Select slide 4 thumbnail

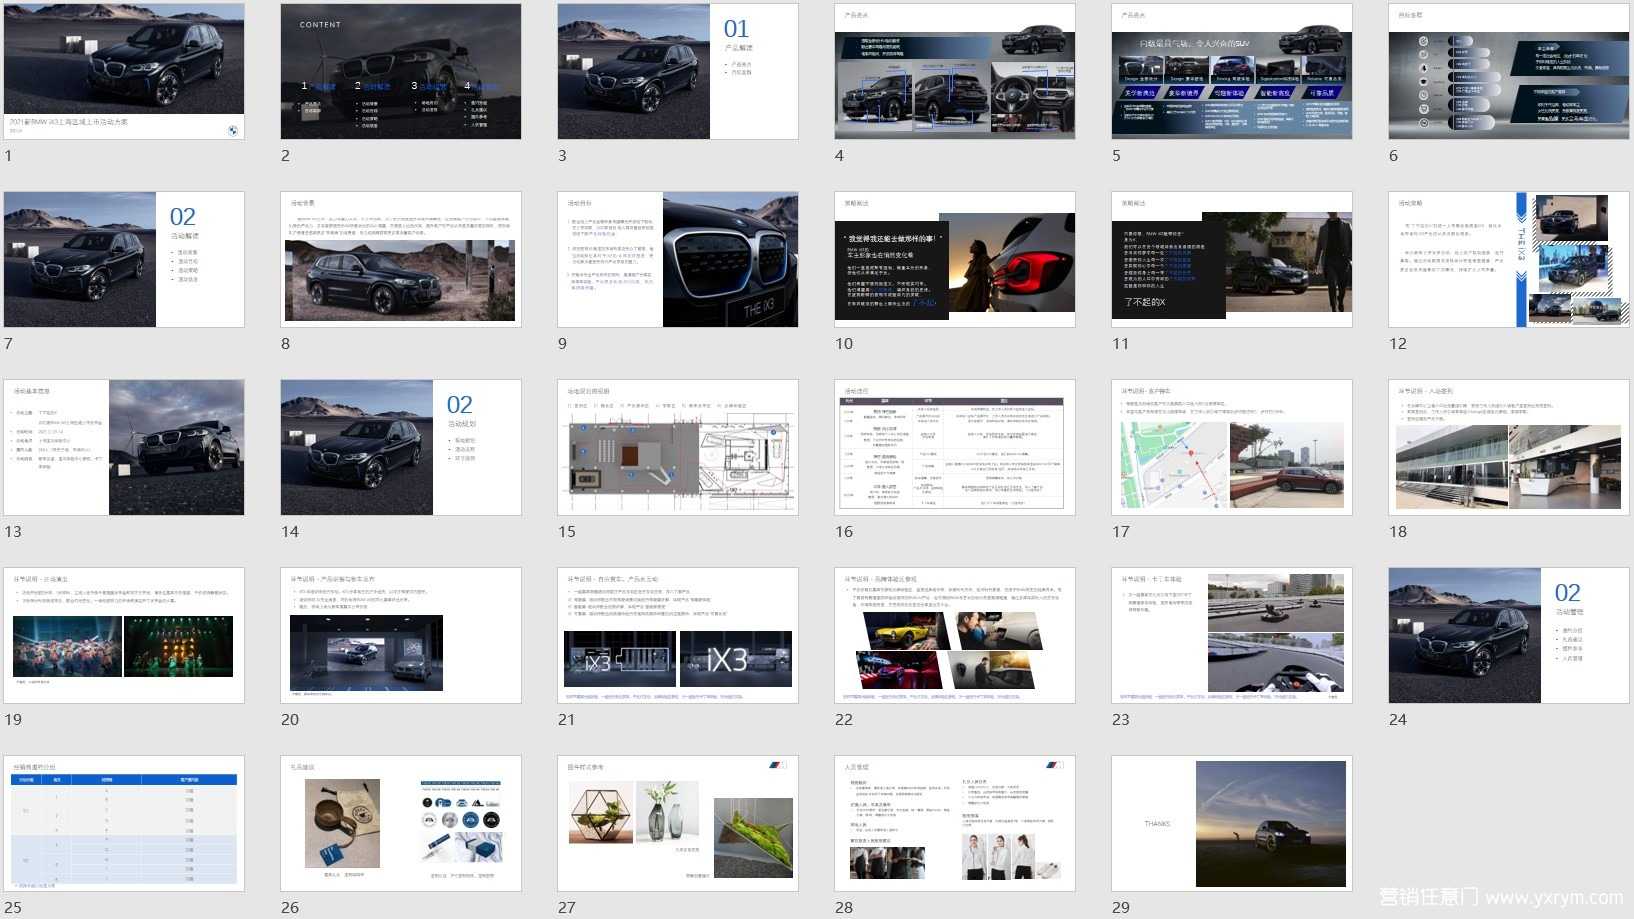pyautogui.click(x=955, y=71)
